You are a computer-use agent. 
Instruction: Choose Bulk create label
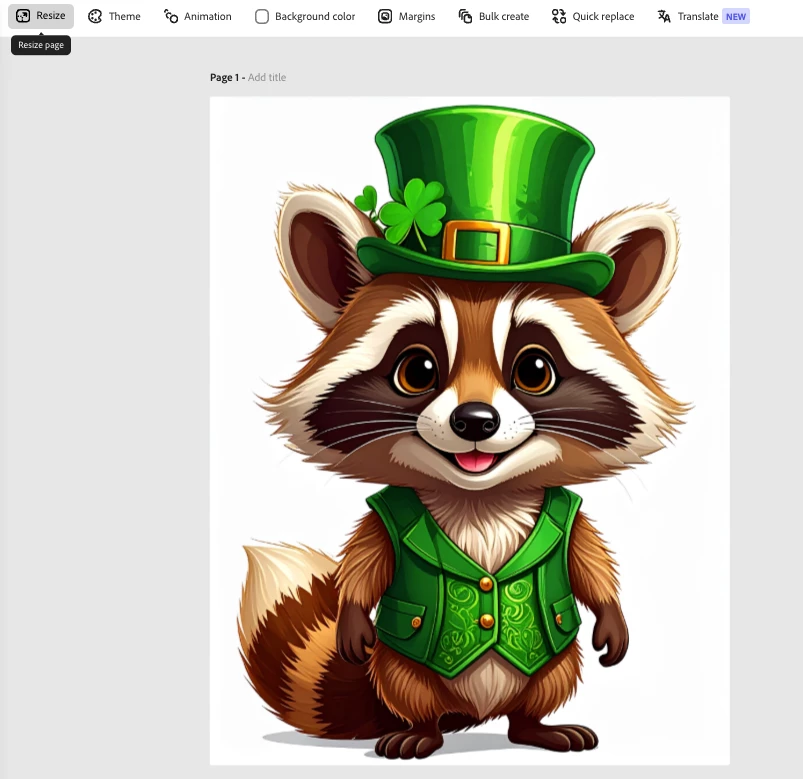coord(504,16)
